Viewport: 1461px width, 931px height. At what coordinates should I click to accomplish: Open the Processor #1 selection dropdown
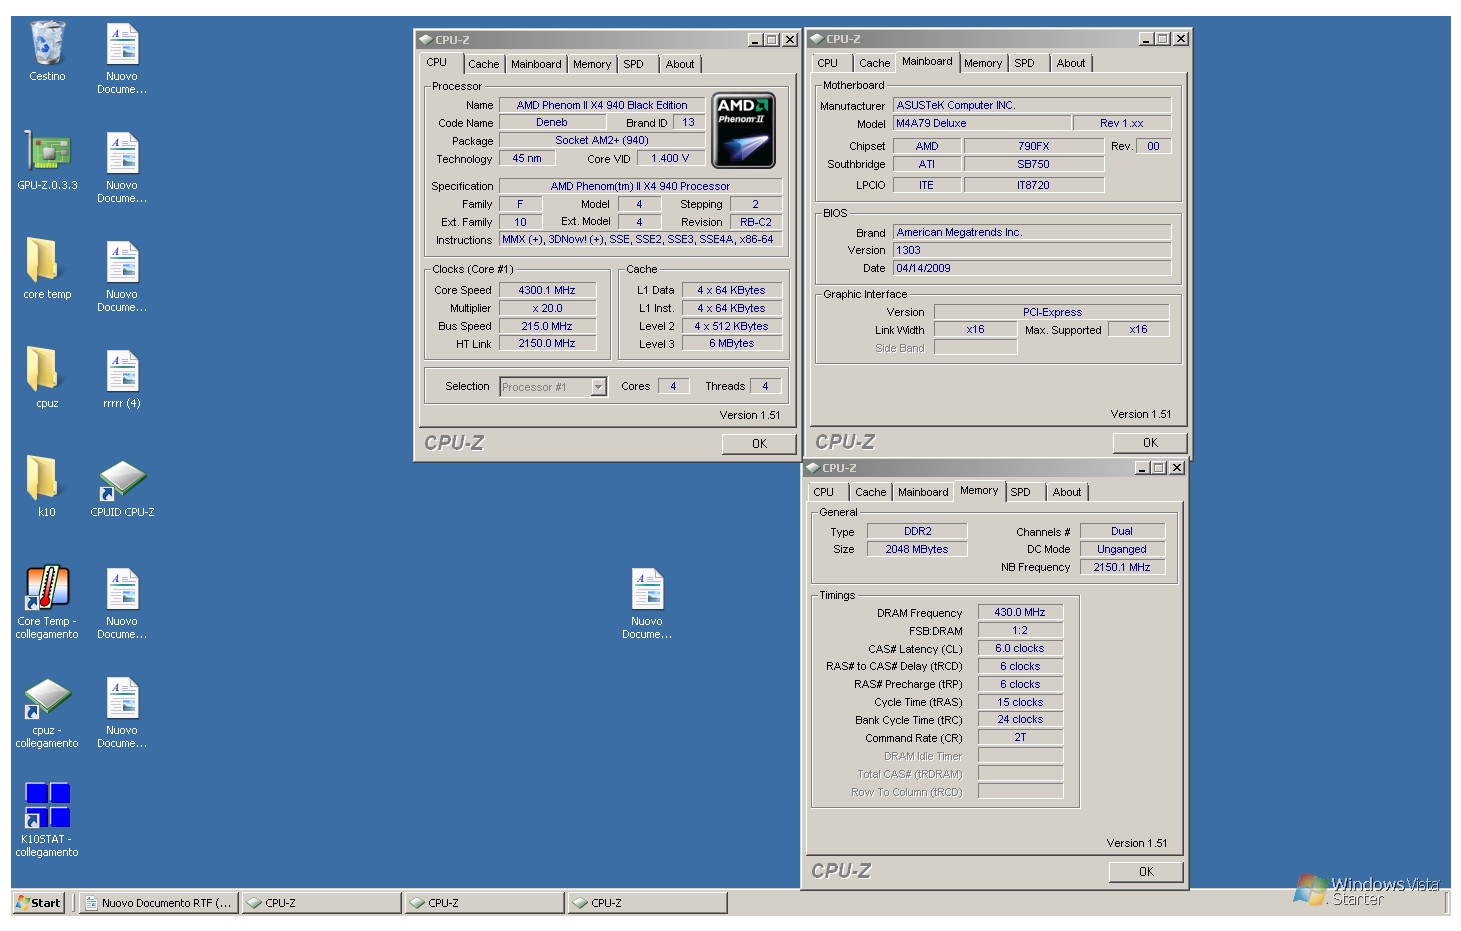point(599,387)
